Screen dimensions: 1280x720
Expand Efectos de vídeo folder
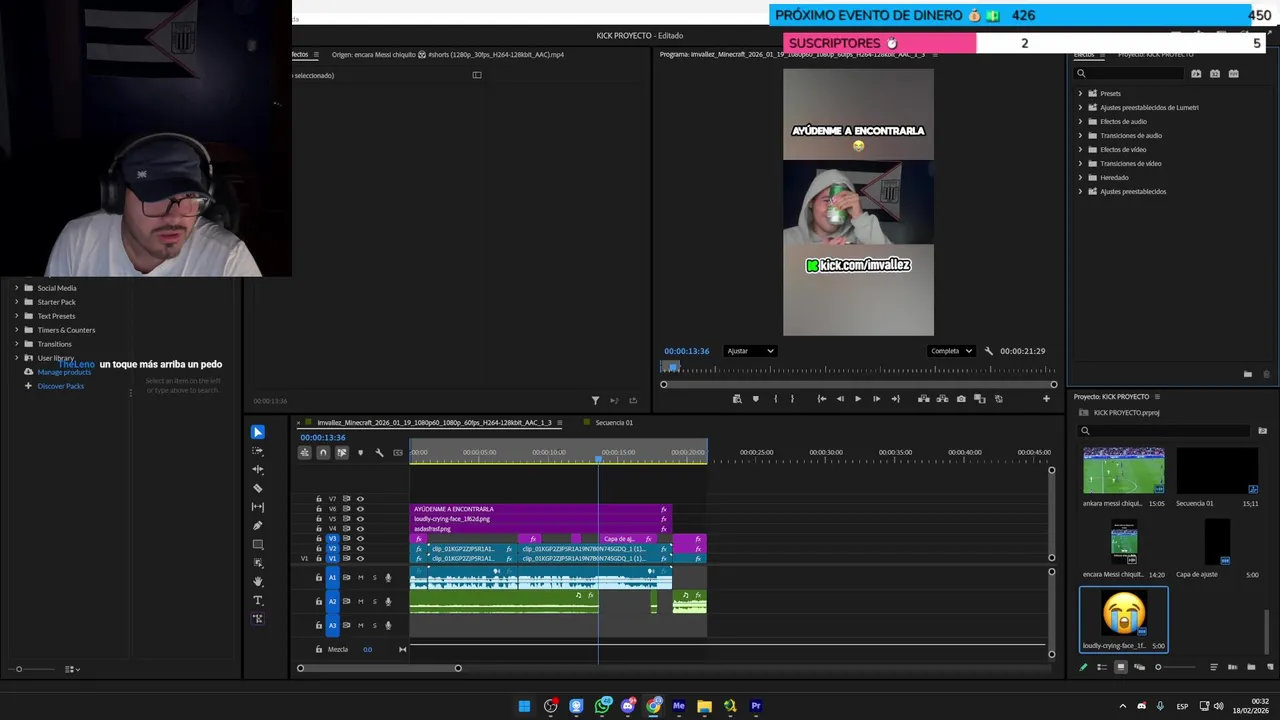1080,150
